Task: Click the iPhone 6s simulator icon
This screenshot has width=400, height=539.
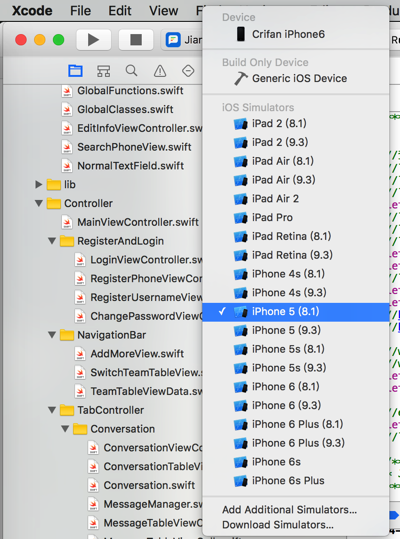Action: 241,462
